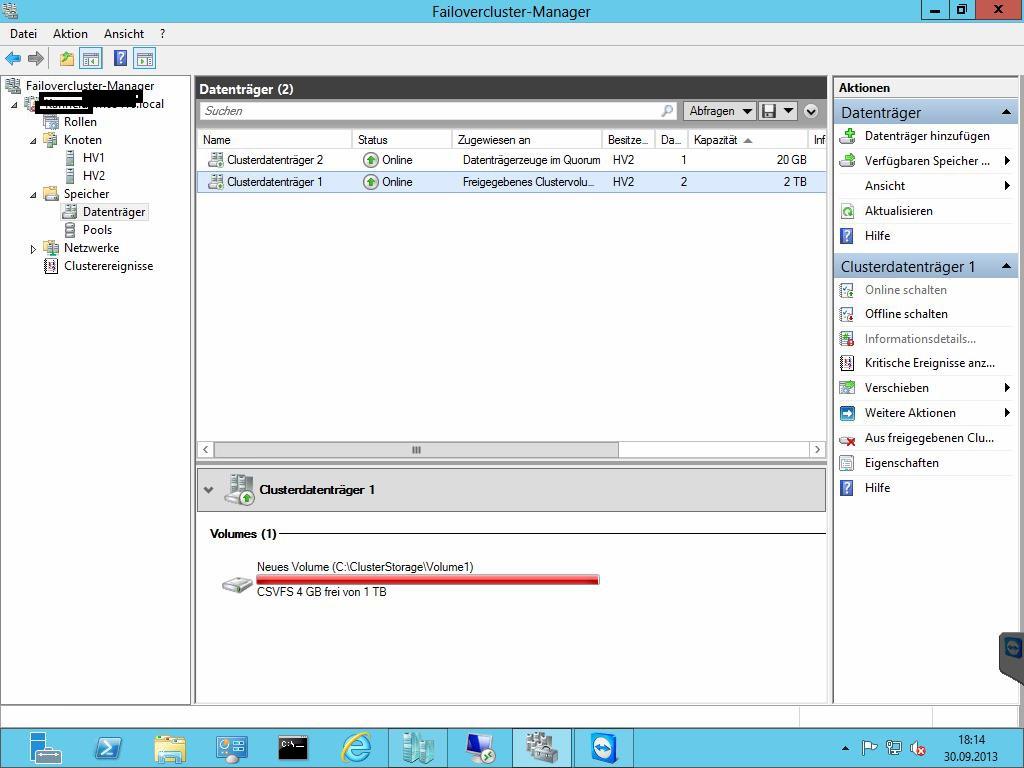Collapse the Datenträger actions section
Viewport: 1024px width, 768px height.
point(1006,112)
